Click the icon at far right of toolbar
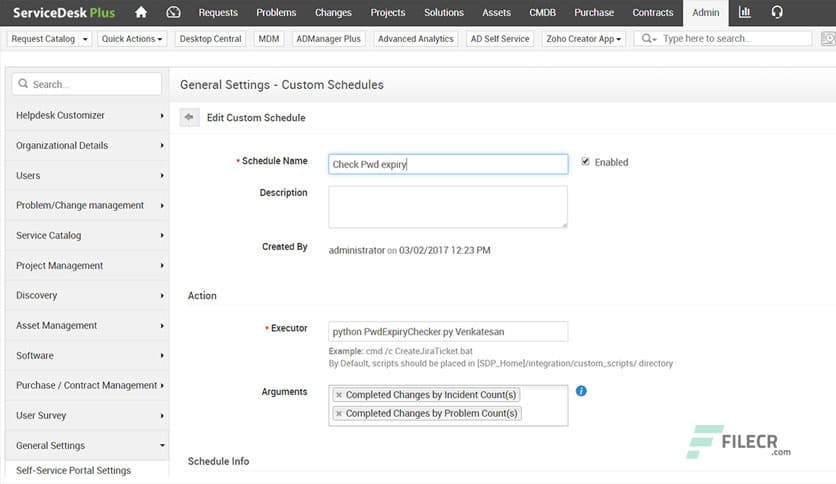 click(x=828, y=39)
